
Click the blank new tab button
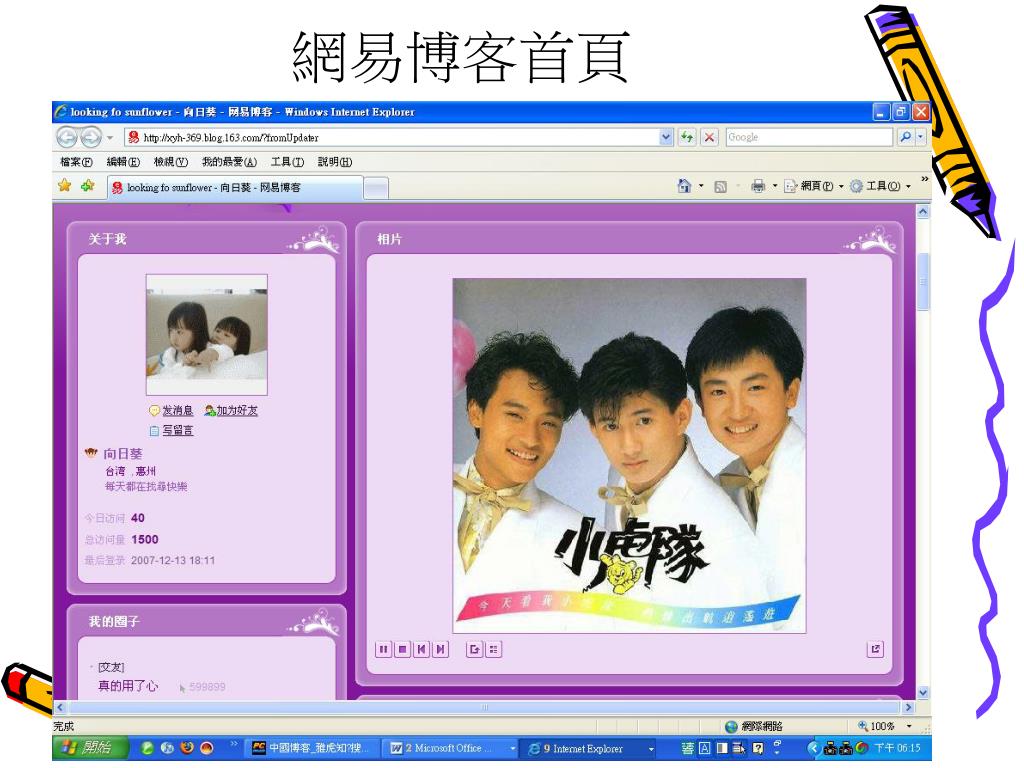(376, 188)
